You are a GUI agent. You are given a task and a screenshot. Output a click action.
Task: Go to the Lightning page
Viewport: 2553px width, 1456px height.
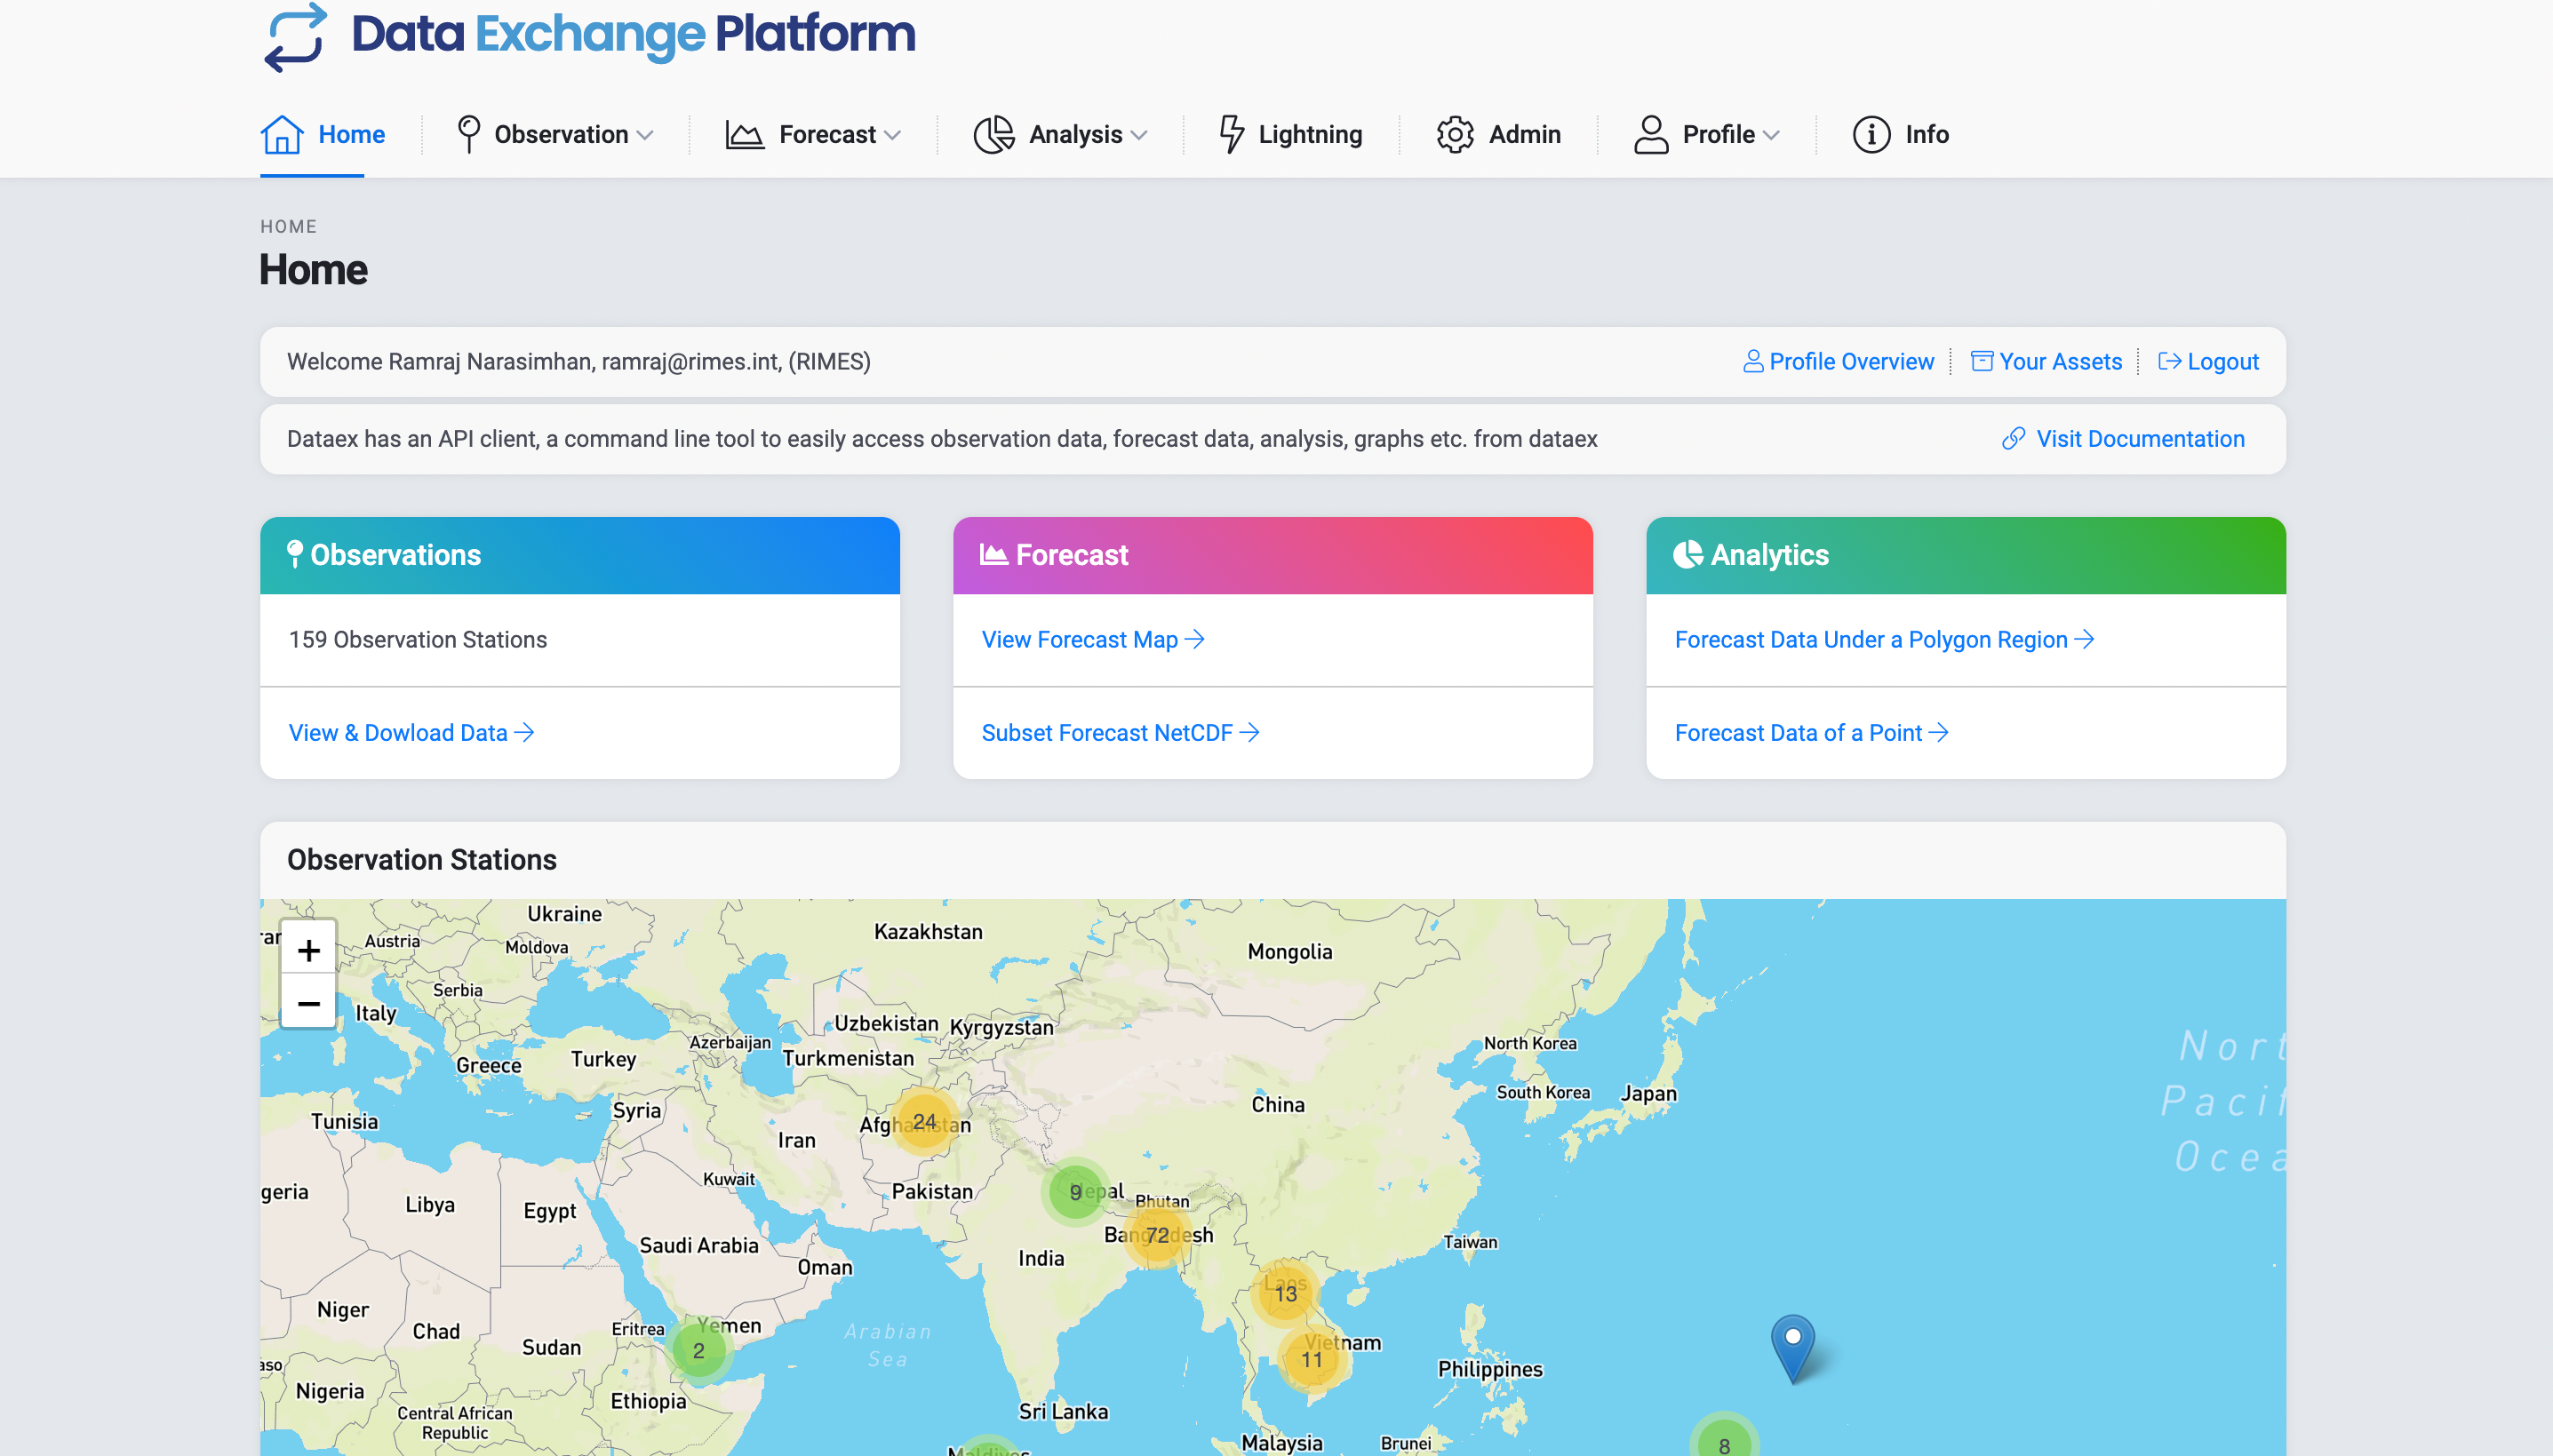pyautogui.click(x=1290, y=134)
